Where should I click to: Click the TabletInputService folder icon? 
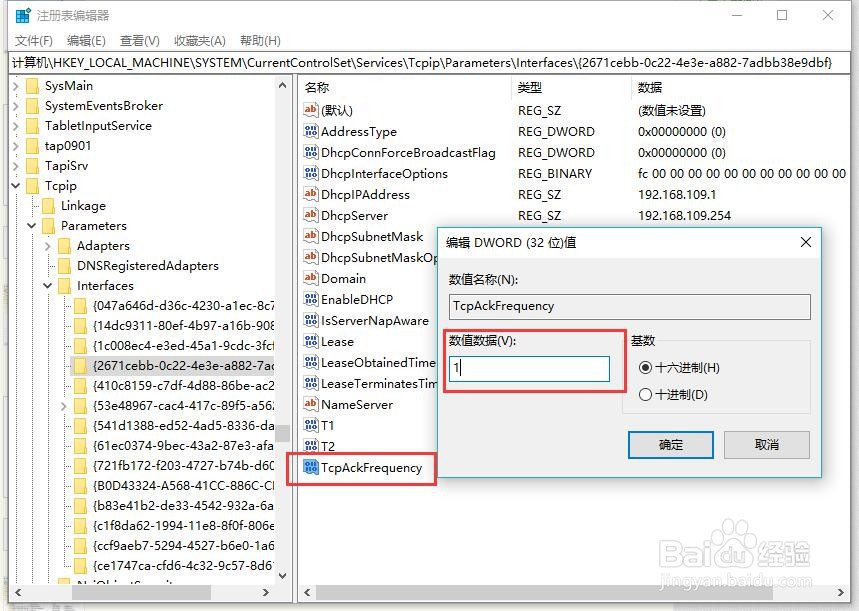[x=32, y=126]
